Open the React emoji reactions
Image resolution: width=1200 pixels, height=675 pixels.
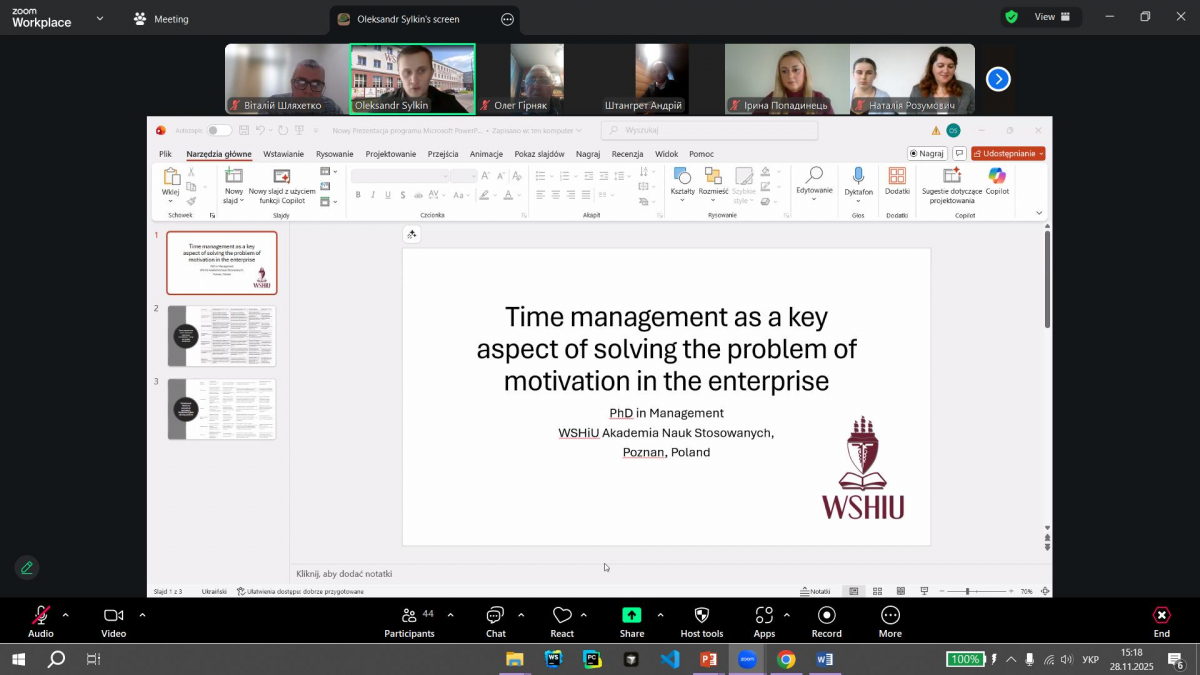pos(562,615)
